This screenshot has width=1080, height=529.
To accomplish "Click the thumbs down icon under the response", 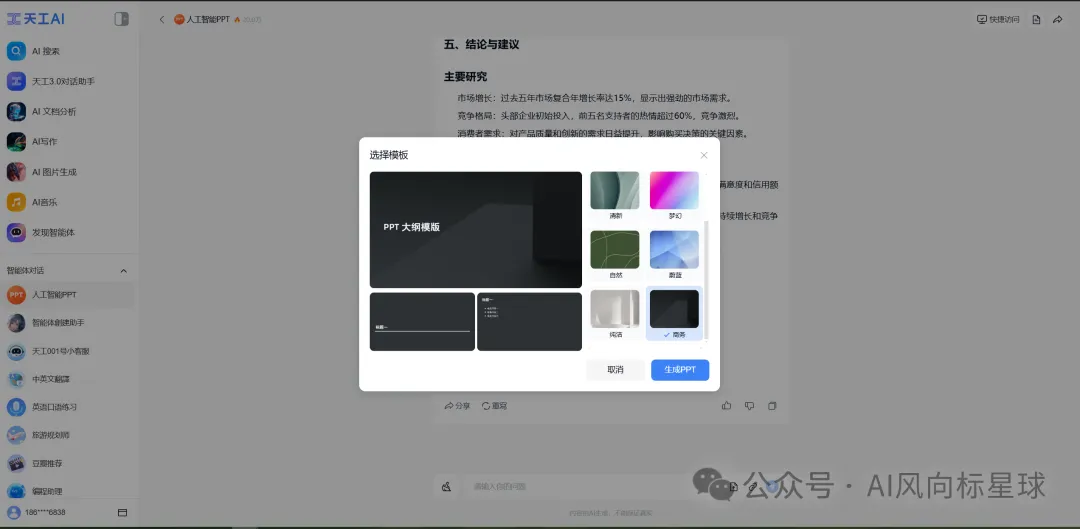I will (x=749, y=406).
